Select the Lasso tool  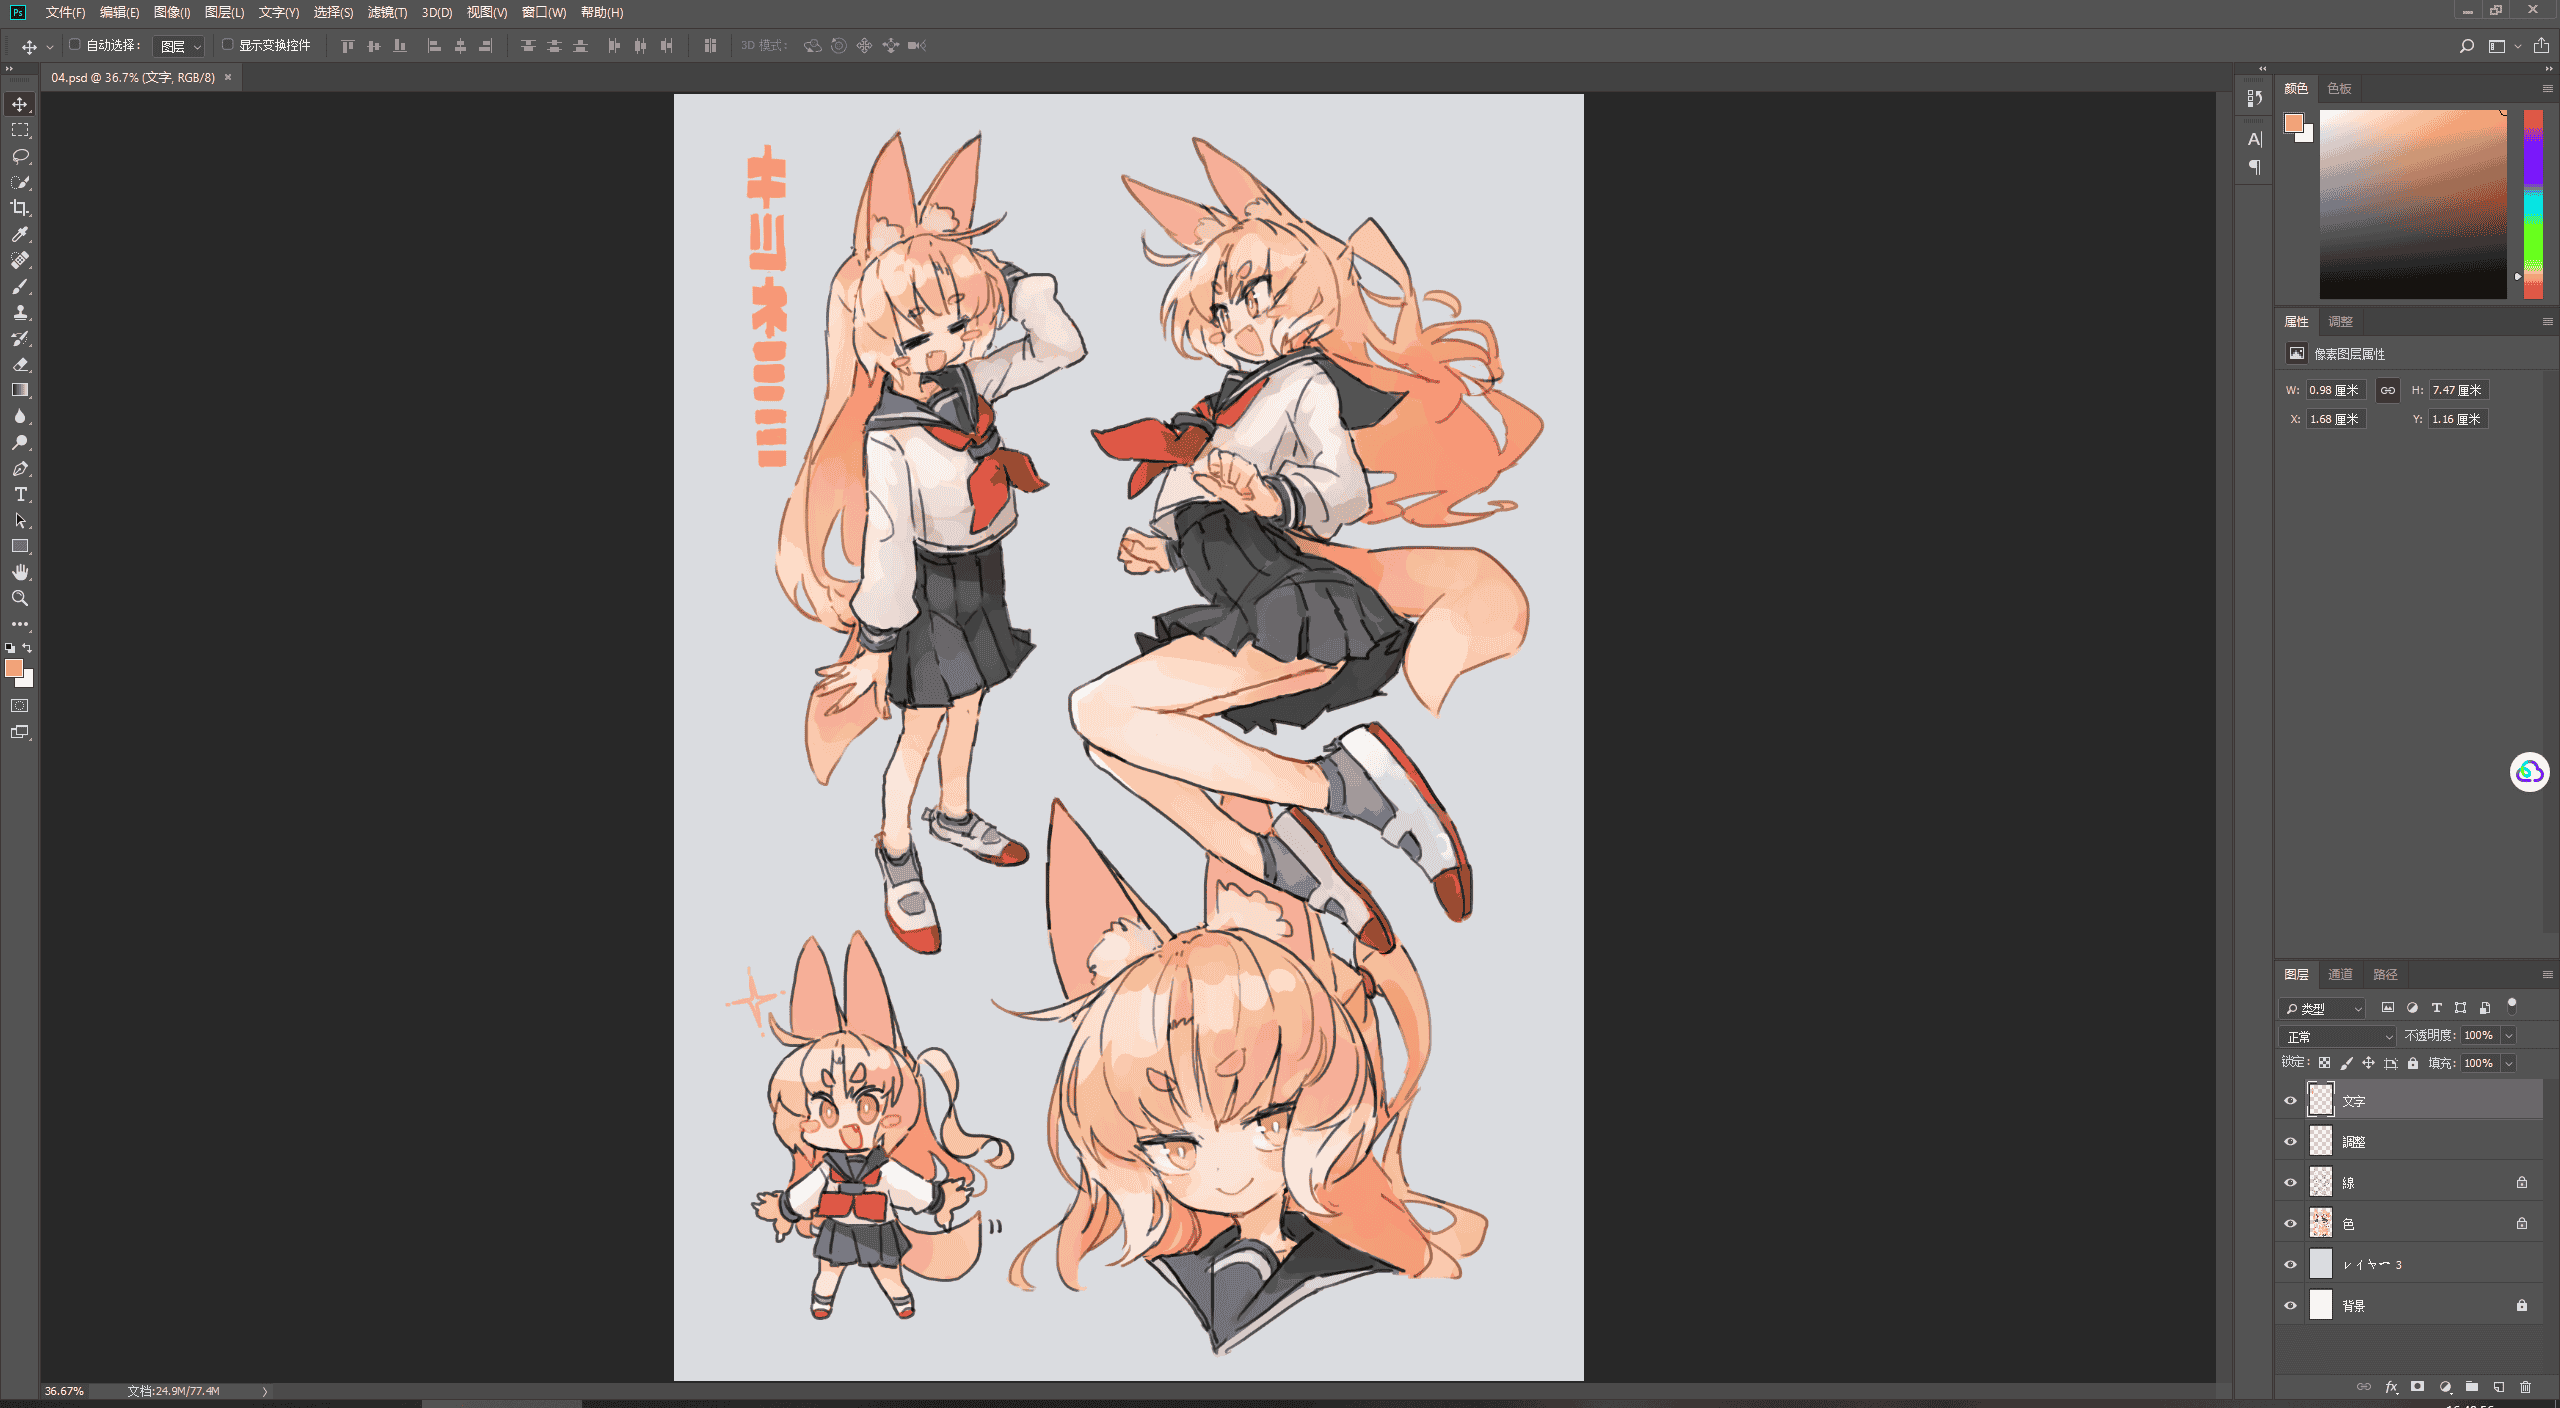[20, 156]
